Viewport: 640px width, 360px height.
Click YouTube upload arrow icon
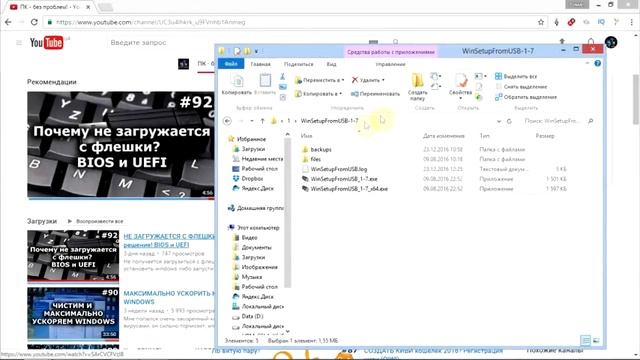[562, 42]
